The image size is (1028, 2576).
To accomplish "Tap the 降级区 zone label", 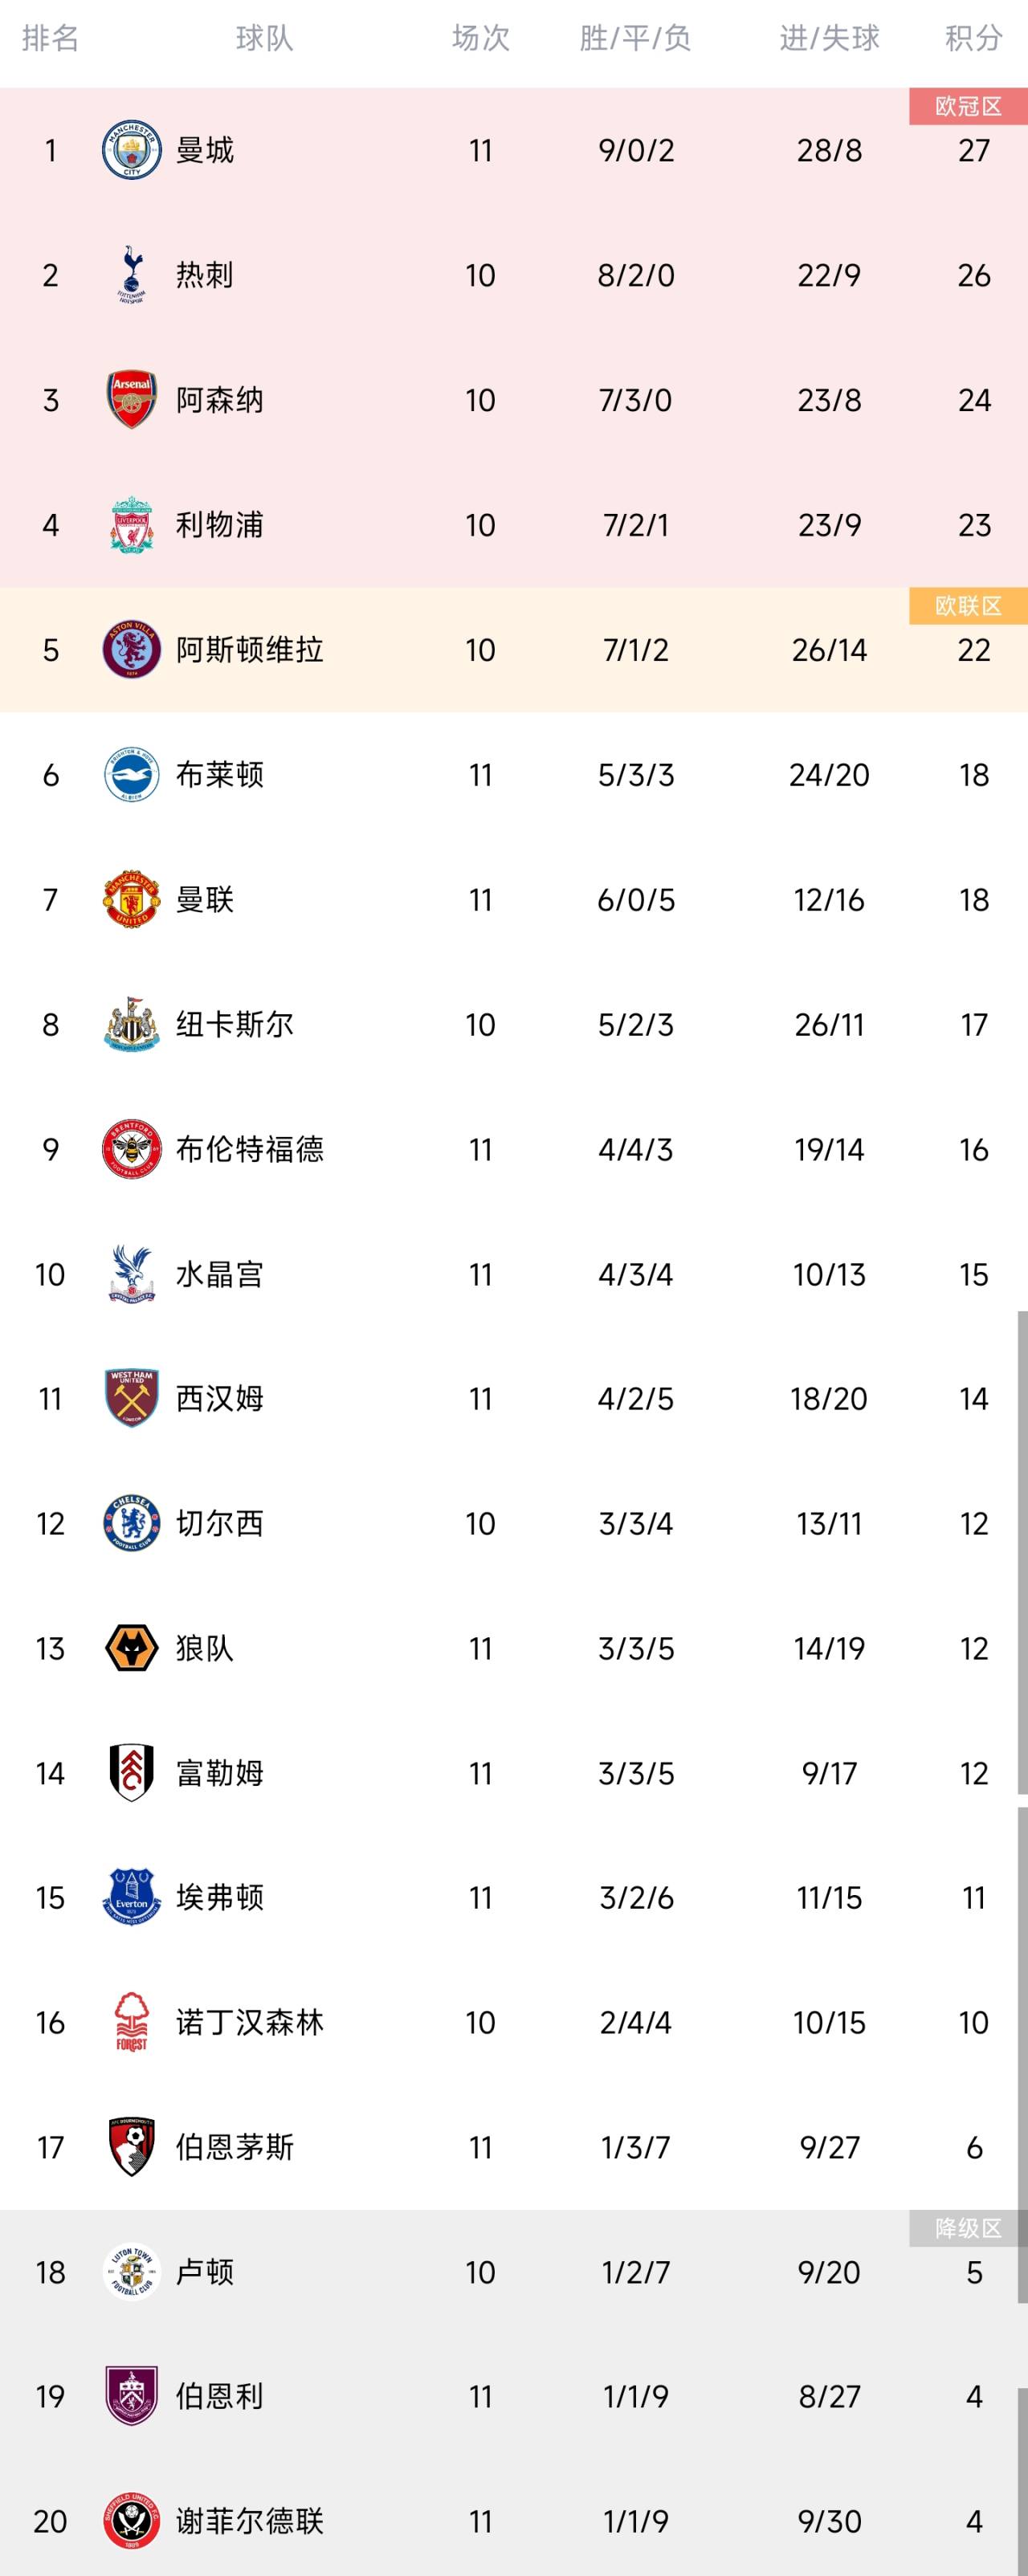I will [968, 2228].
